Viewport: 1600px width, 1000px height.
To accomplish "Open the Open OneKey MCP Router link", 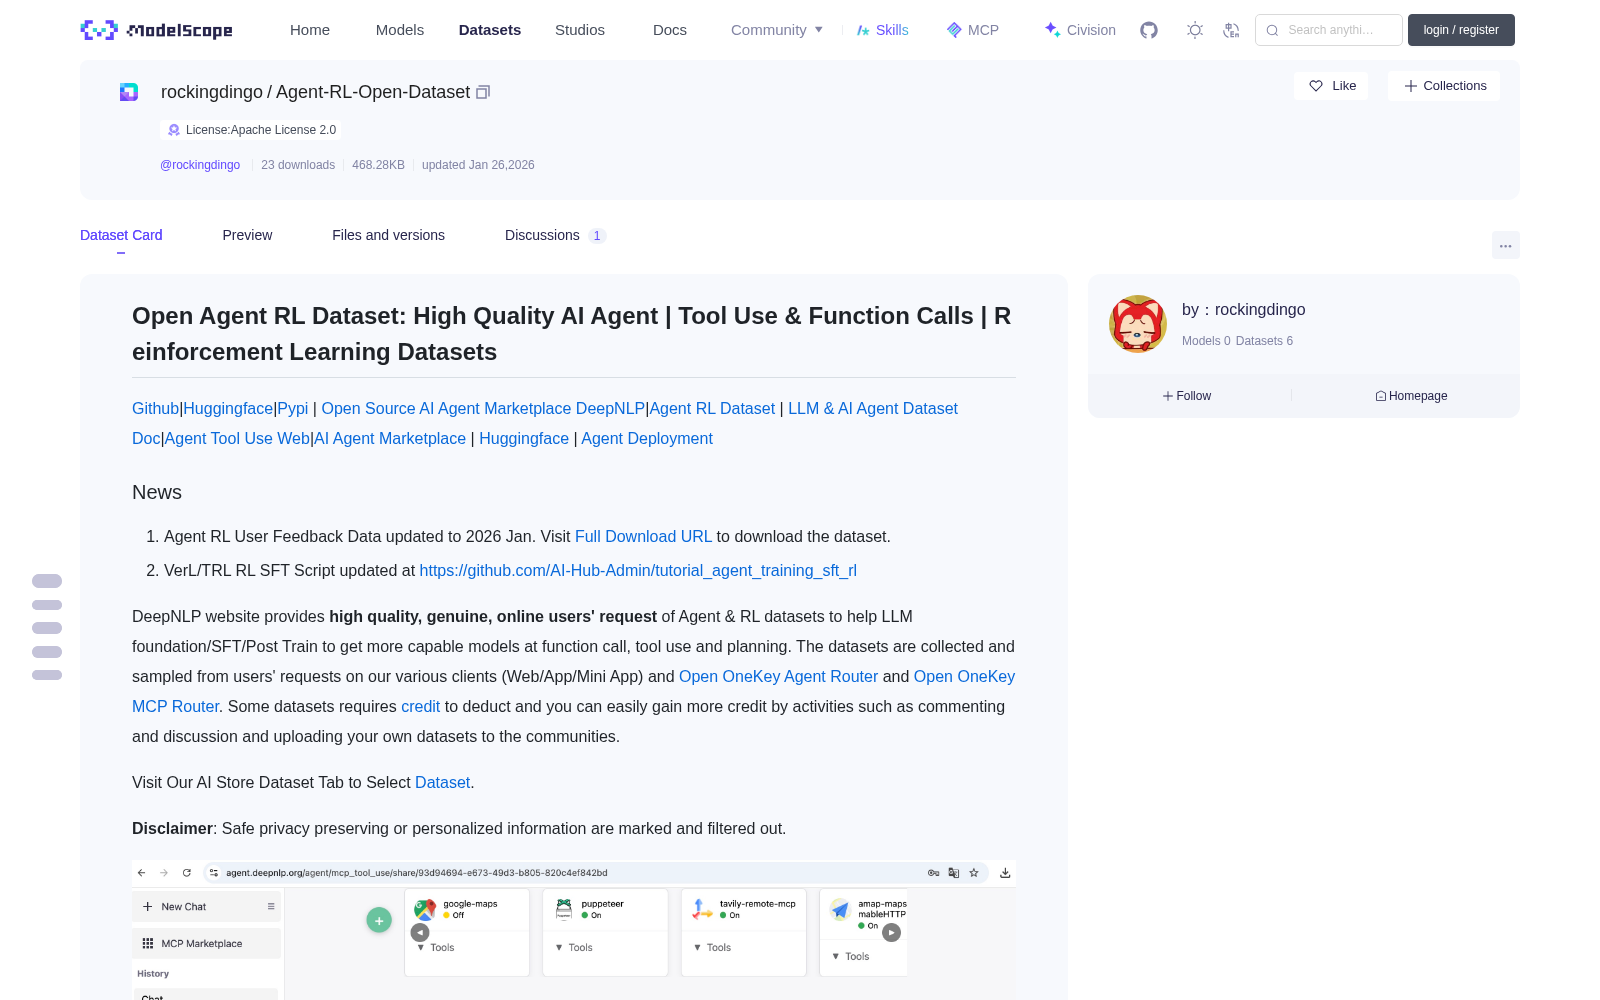I will (x=964, y=676).
